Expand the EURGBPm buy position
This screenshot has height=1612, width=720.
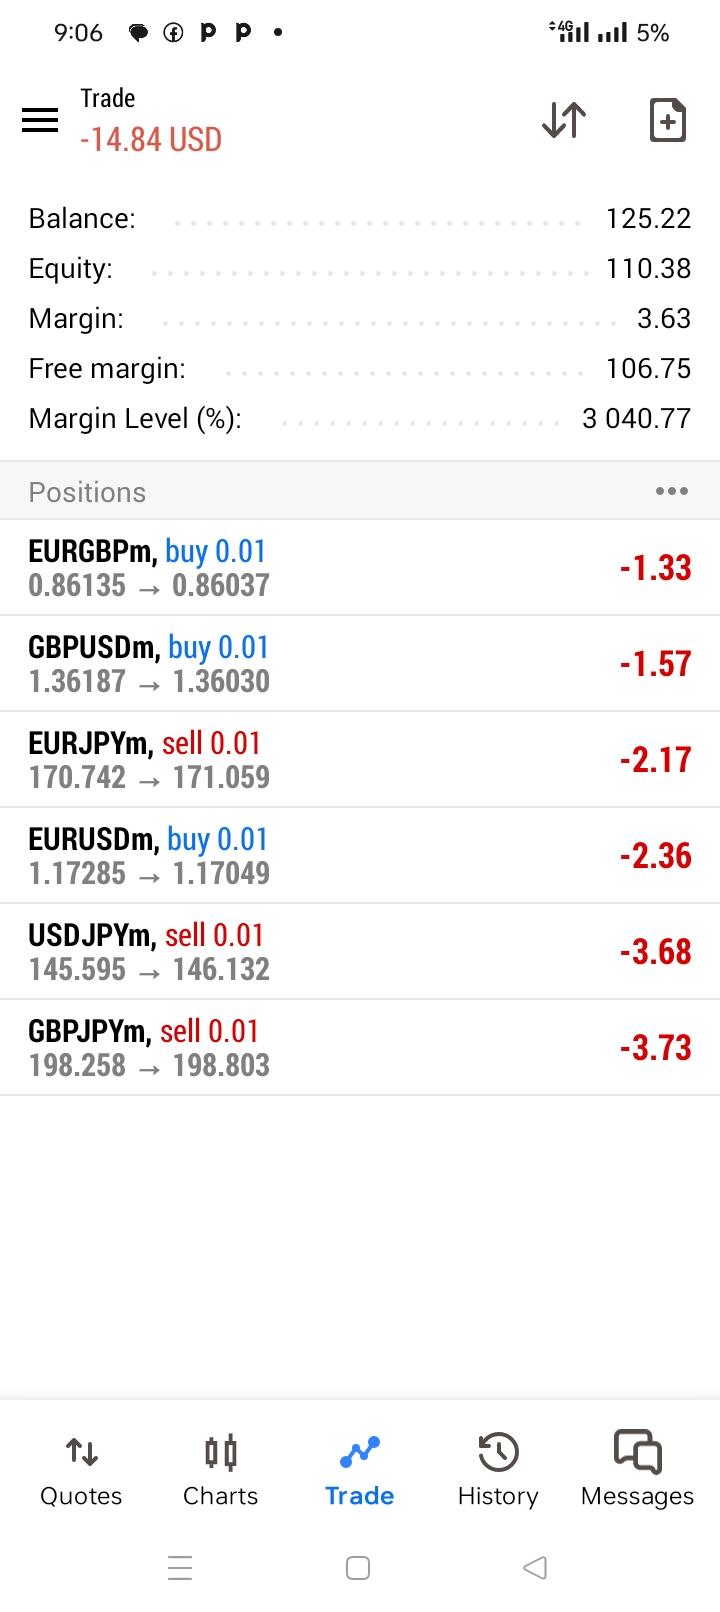360,567
